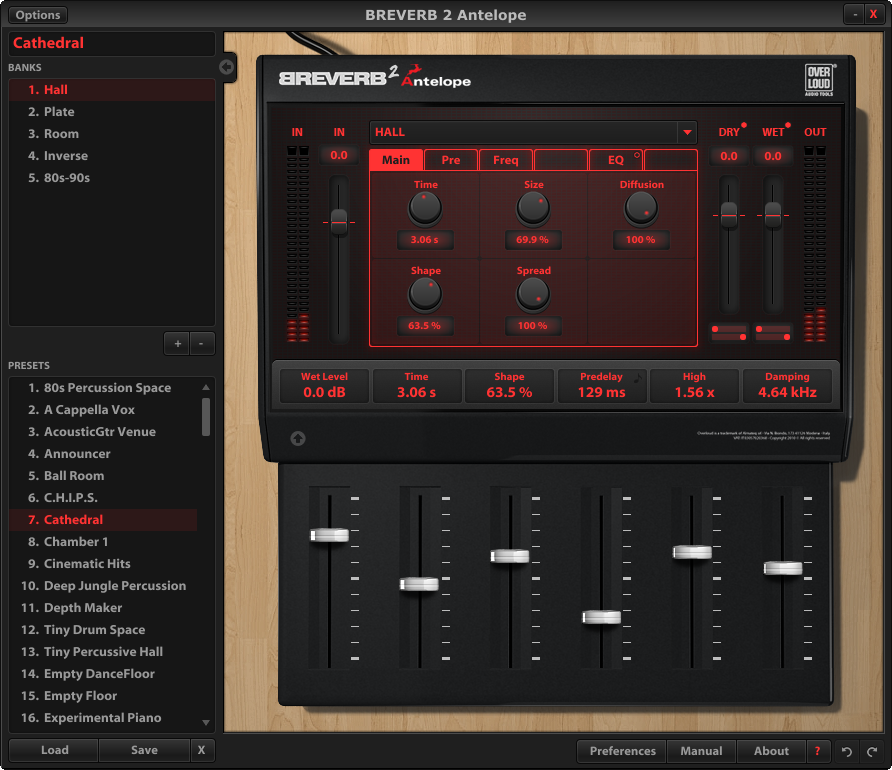Select preset Ball Room
892x770 pixels.
coord(103,476)
